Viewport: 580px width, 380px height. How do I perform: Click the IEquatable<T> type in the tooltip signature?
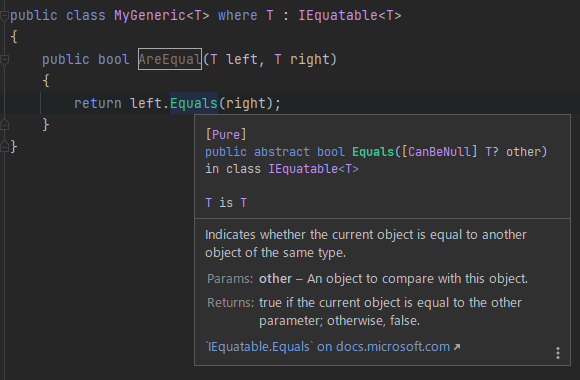click(313, 169)
